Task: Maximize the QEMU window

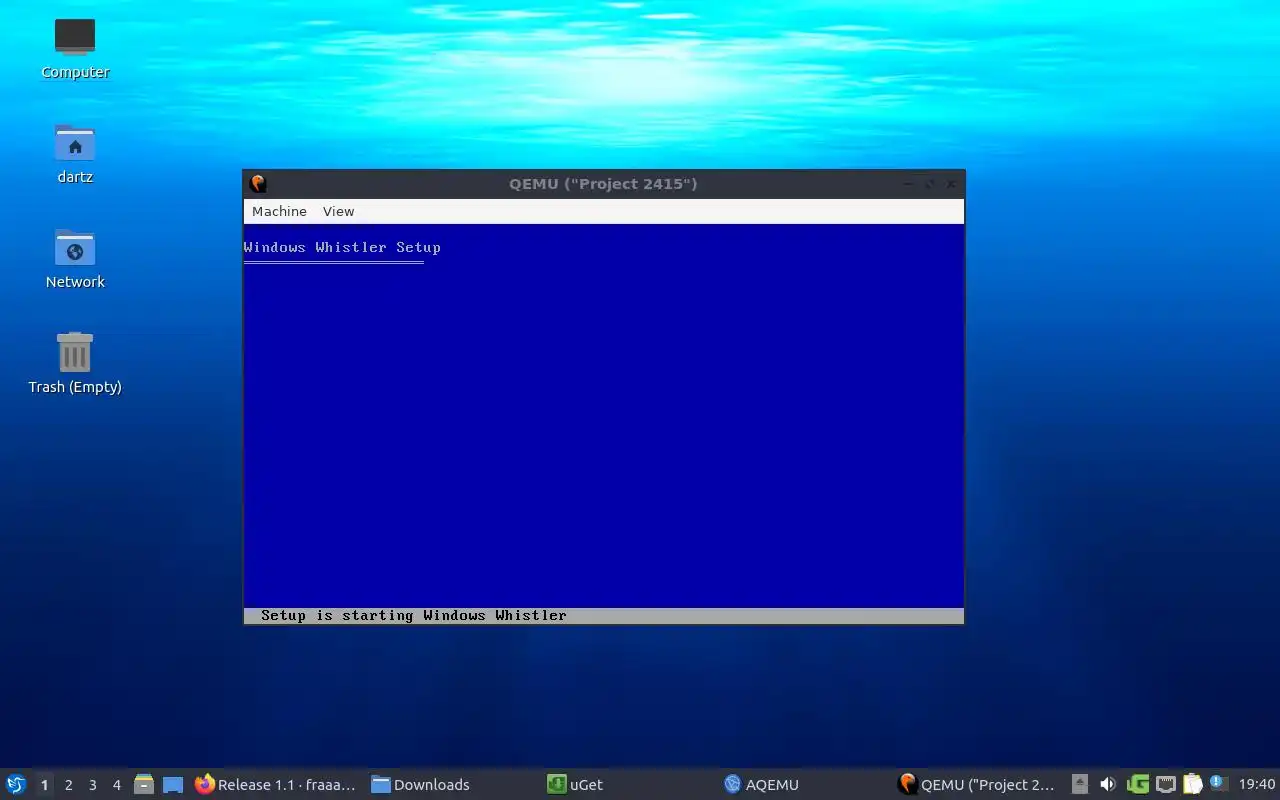Action: [x=930, y=184]
